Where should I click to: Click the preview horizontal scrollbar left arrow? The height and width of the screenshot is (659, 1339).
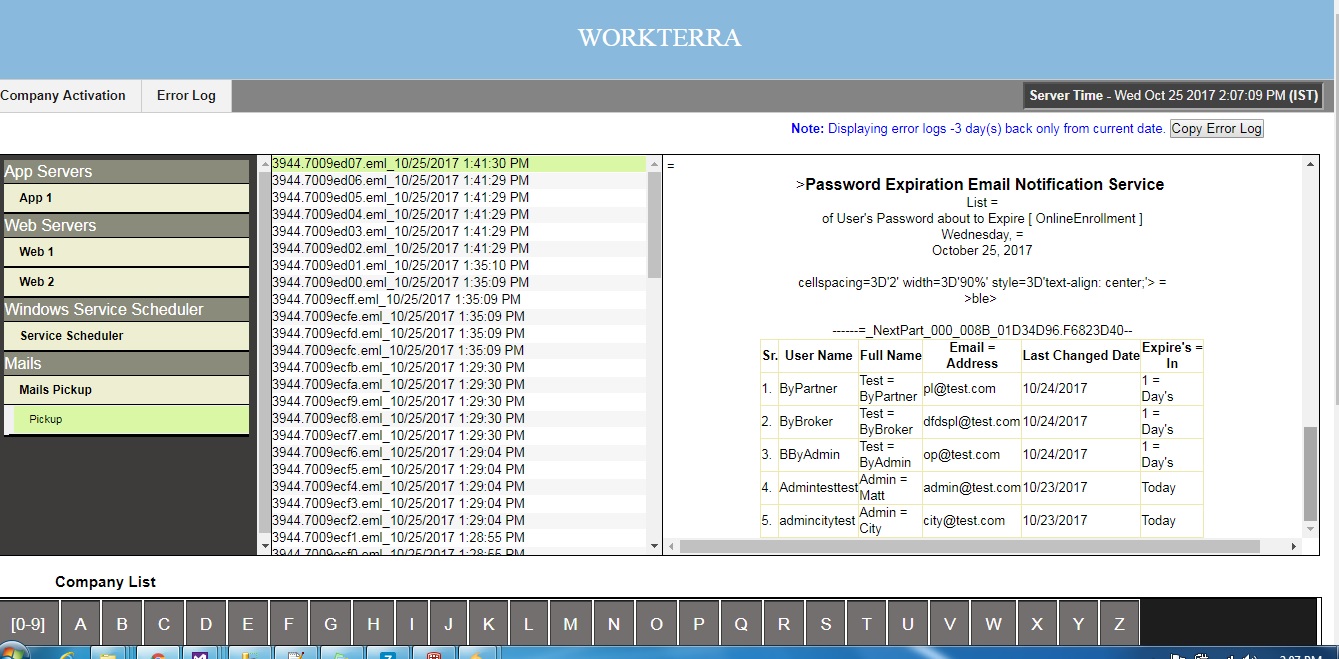click(x=672, y=547)
